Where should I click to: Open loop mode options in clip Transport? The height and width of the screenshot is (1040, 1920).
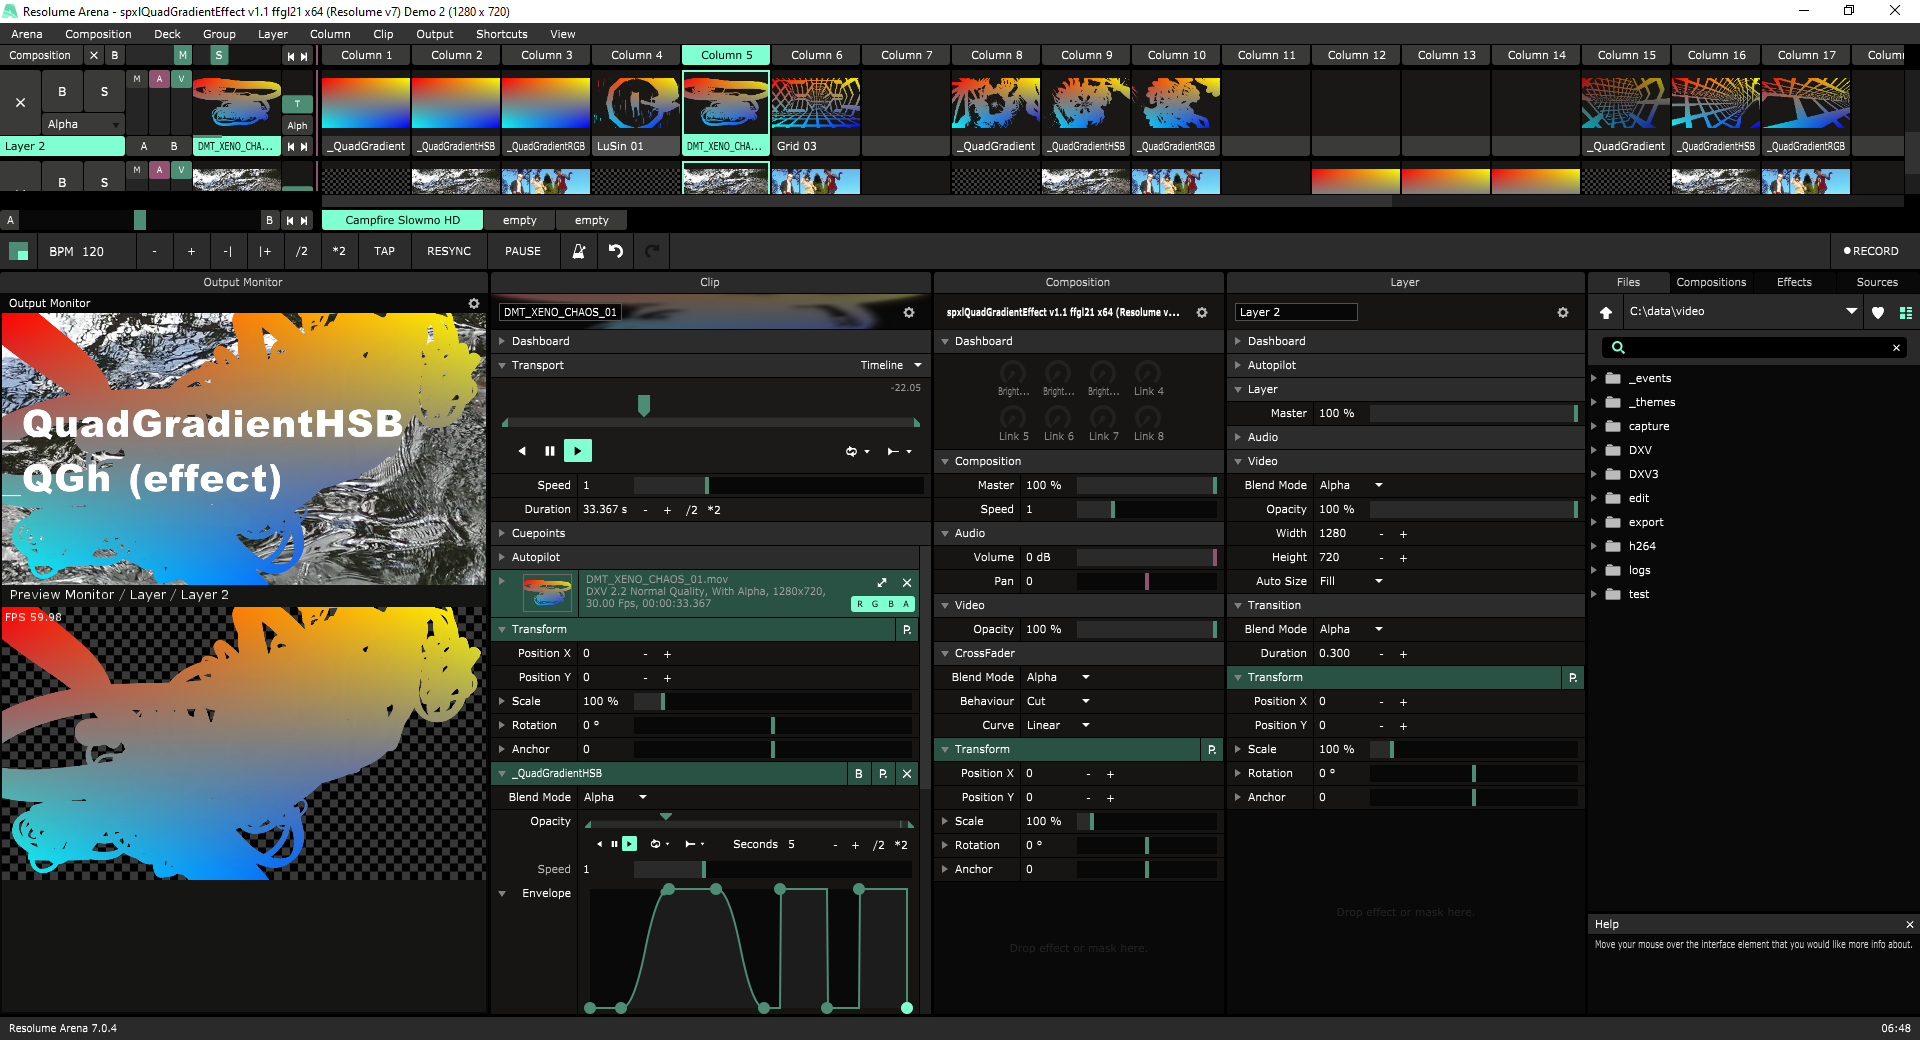point(857,451)
